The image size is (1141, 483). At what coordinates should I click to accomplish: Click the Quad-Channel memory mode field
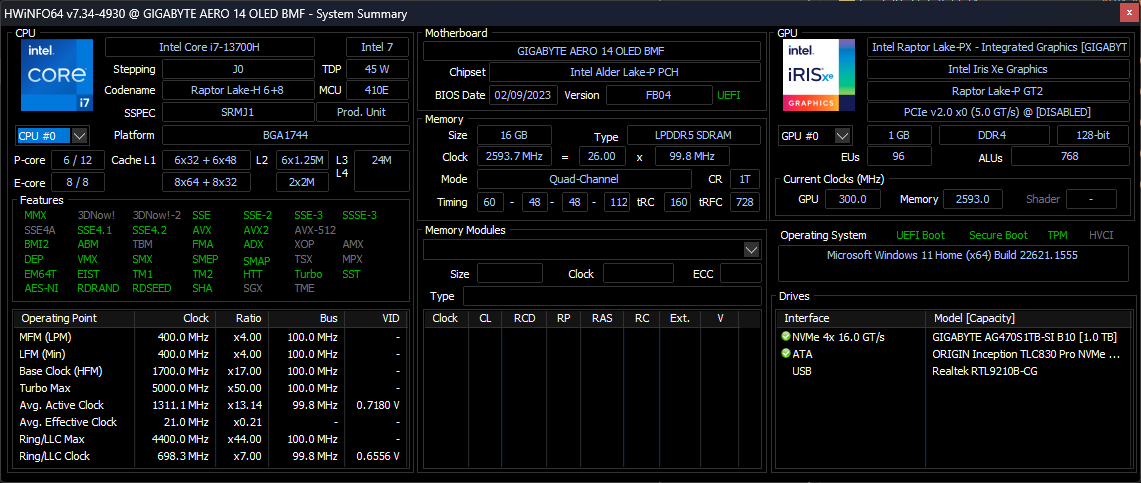click(x=584, y=179)
